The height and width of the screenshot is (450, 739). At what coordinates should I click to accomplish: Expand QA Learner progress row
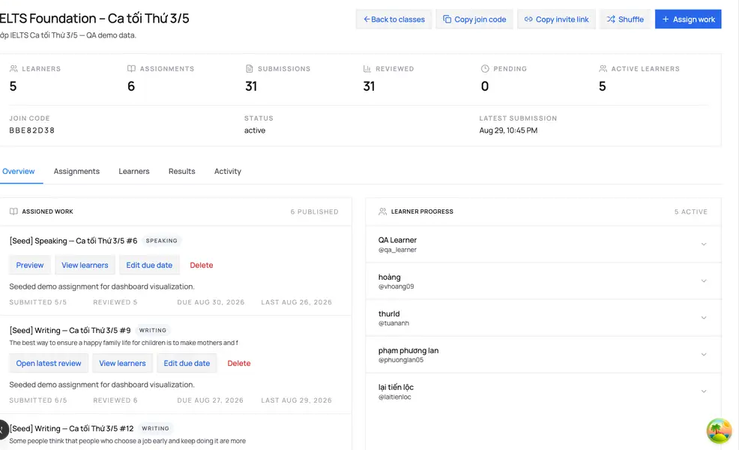pyautogui.click(x=543, y=244)
